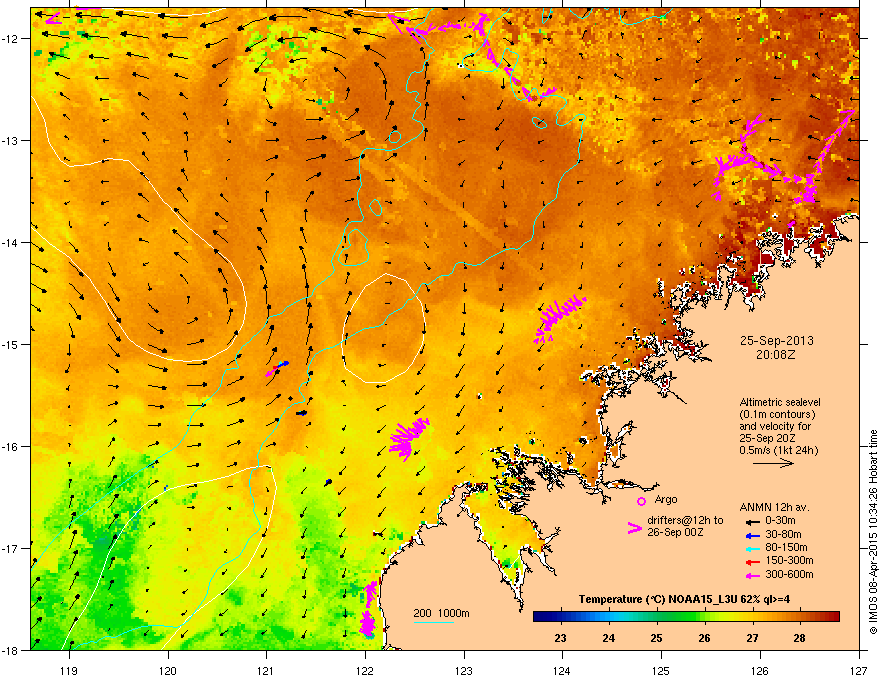880x680 pixels.
Task: Click the latitude axis label '-16'
Action: pos(12,446)
